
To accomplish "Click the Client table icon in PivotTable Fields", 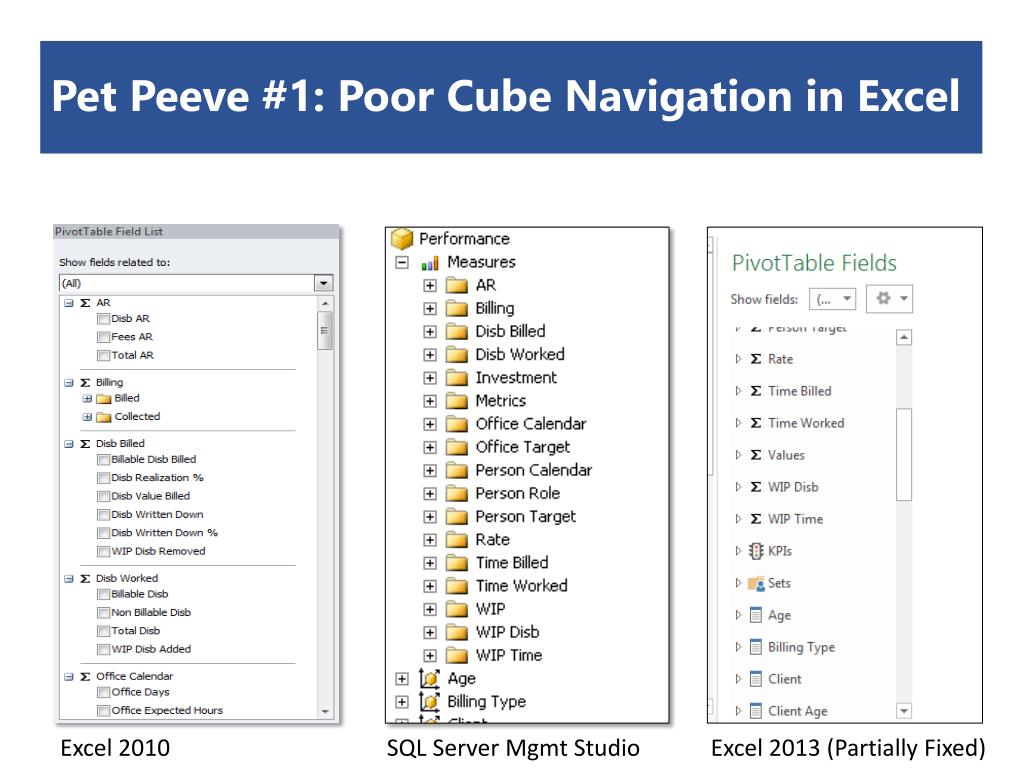I will (x=756, y=679).
